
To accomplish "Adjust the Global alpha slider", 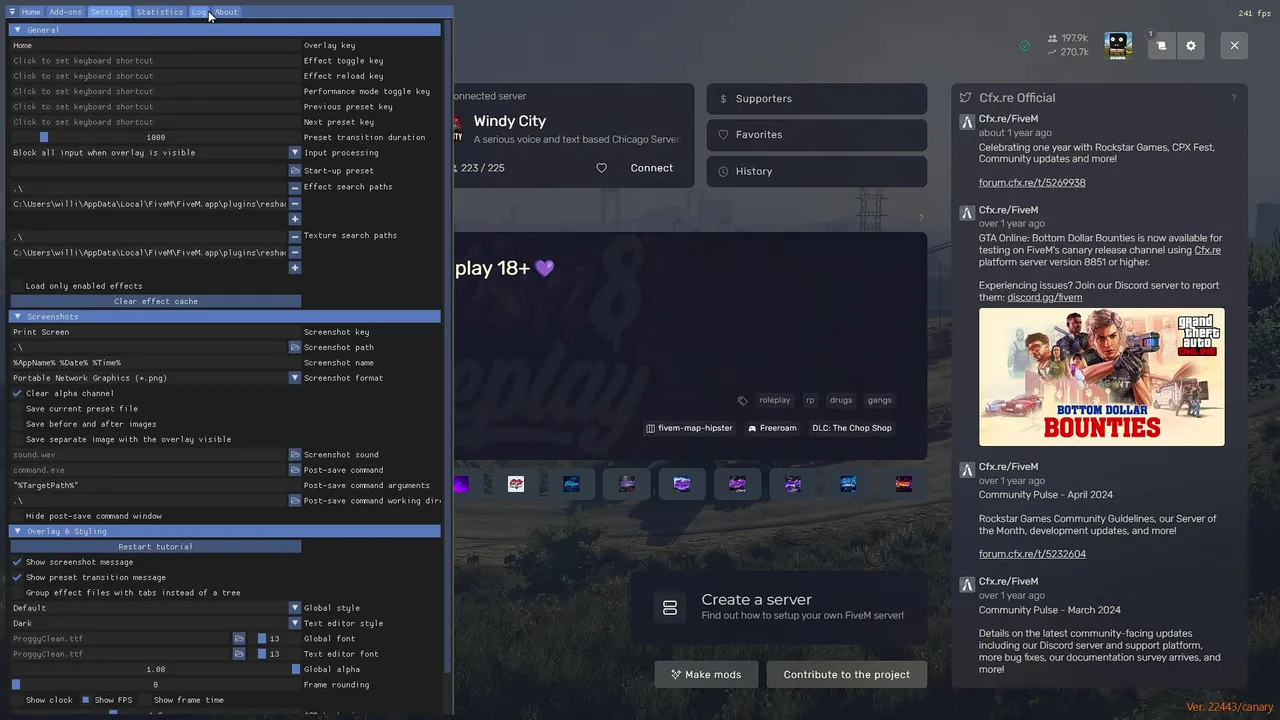I will [156, 669].
